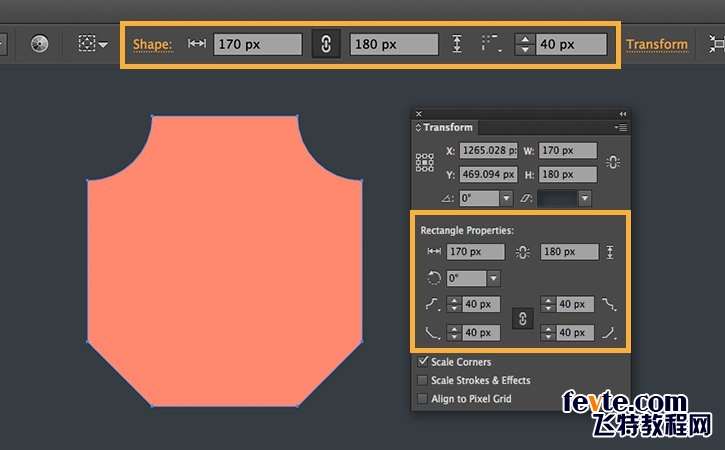Open the rotate angle dropdown in Transform

506,198
